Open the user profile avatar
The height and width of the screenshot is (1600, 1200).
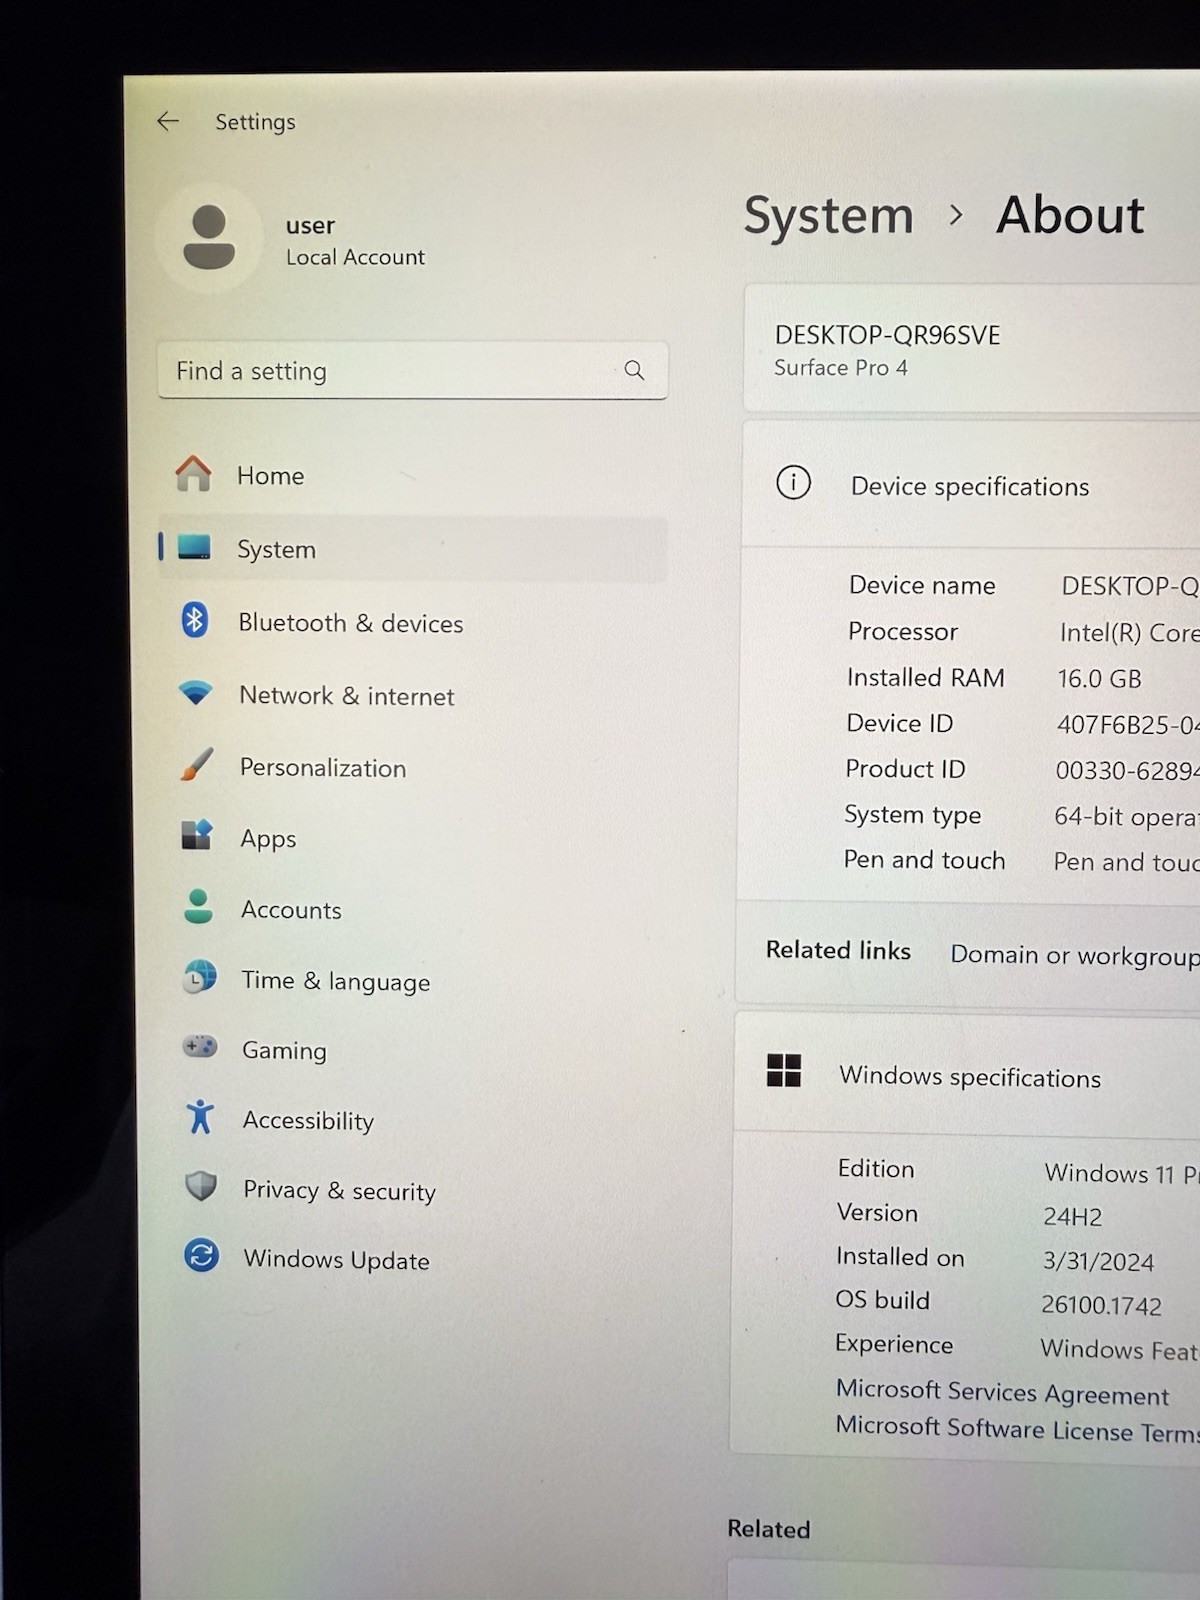(209, 238)
